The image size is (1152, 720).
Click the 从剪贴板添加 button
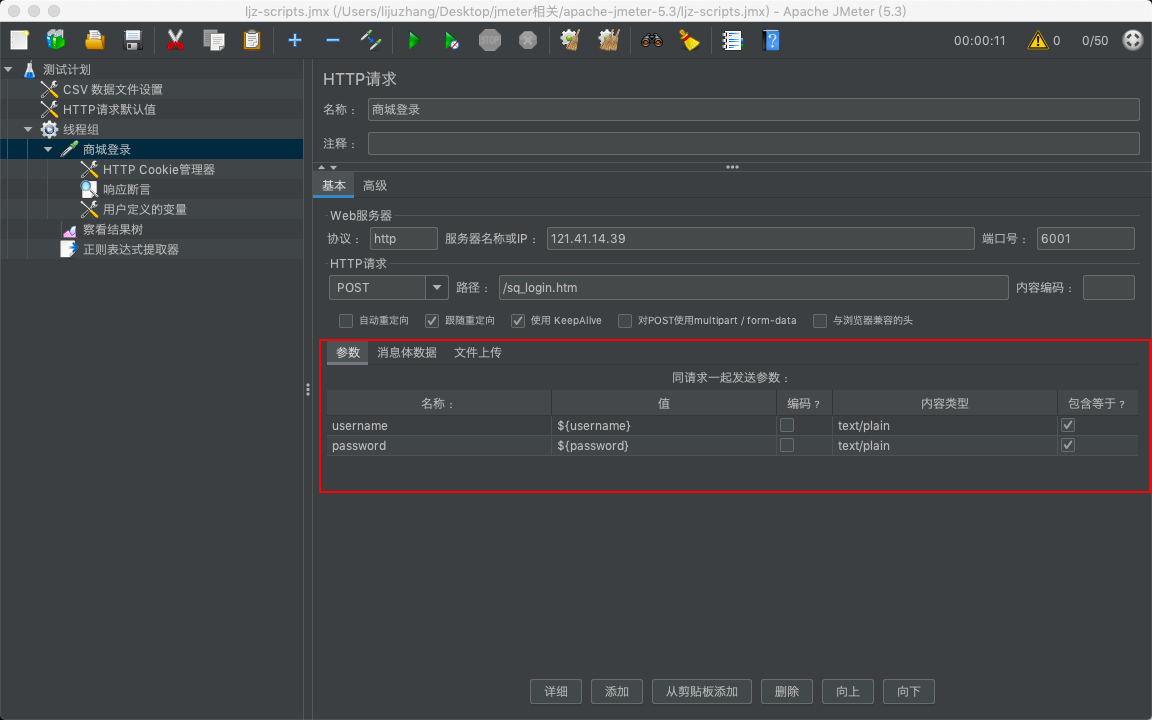tap(702, 691)
